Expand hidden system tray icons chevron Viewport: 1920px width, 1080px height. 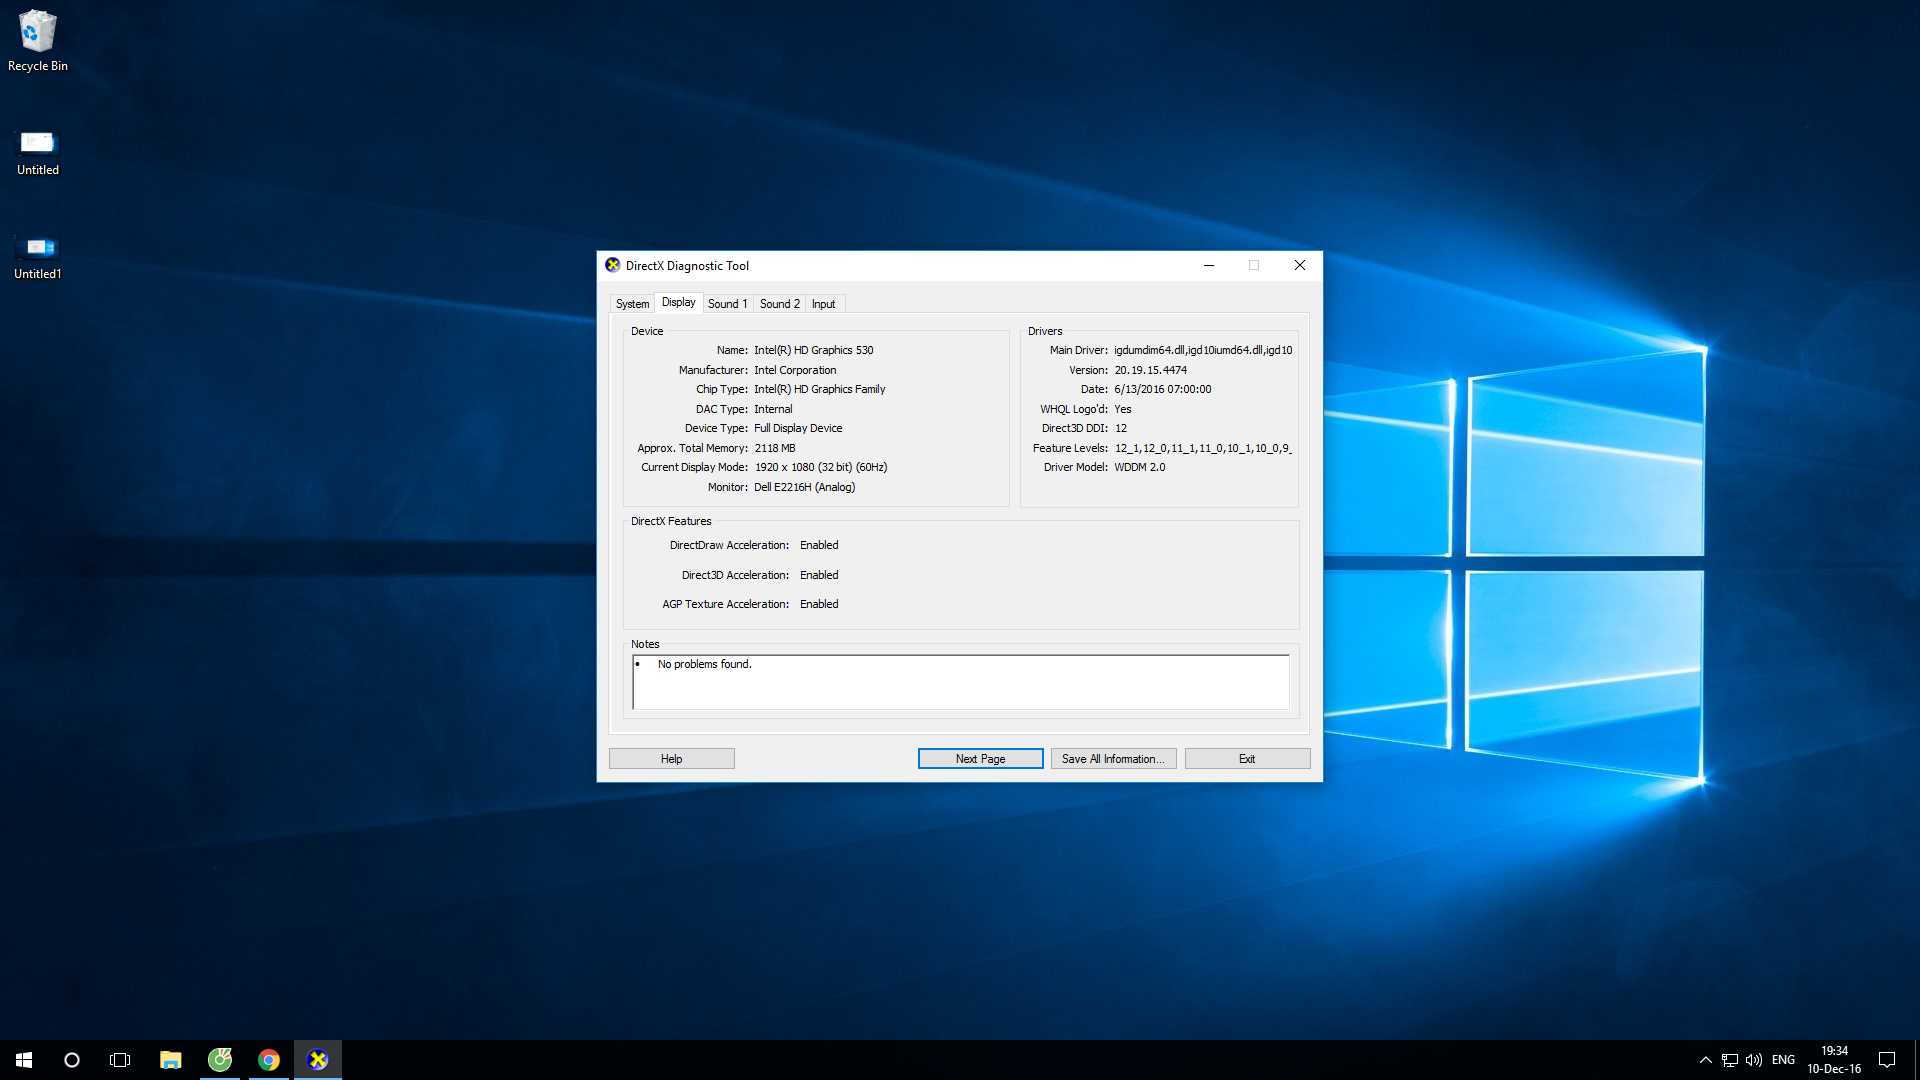(x=1706, y=1060)
